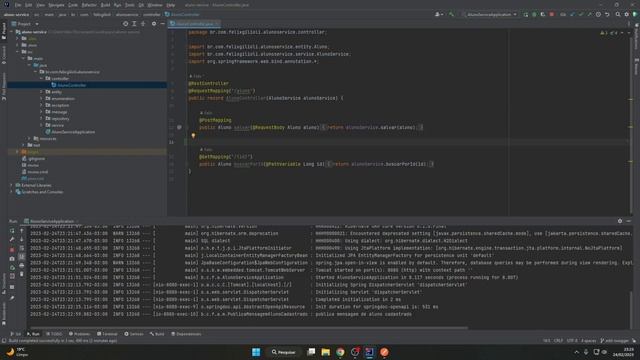Click the Expand All icon in the Project panel header
640x360 pixels.
[134, 24]
